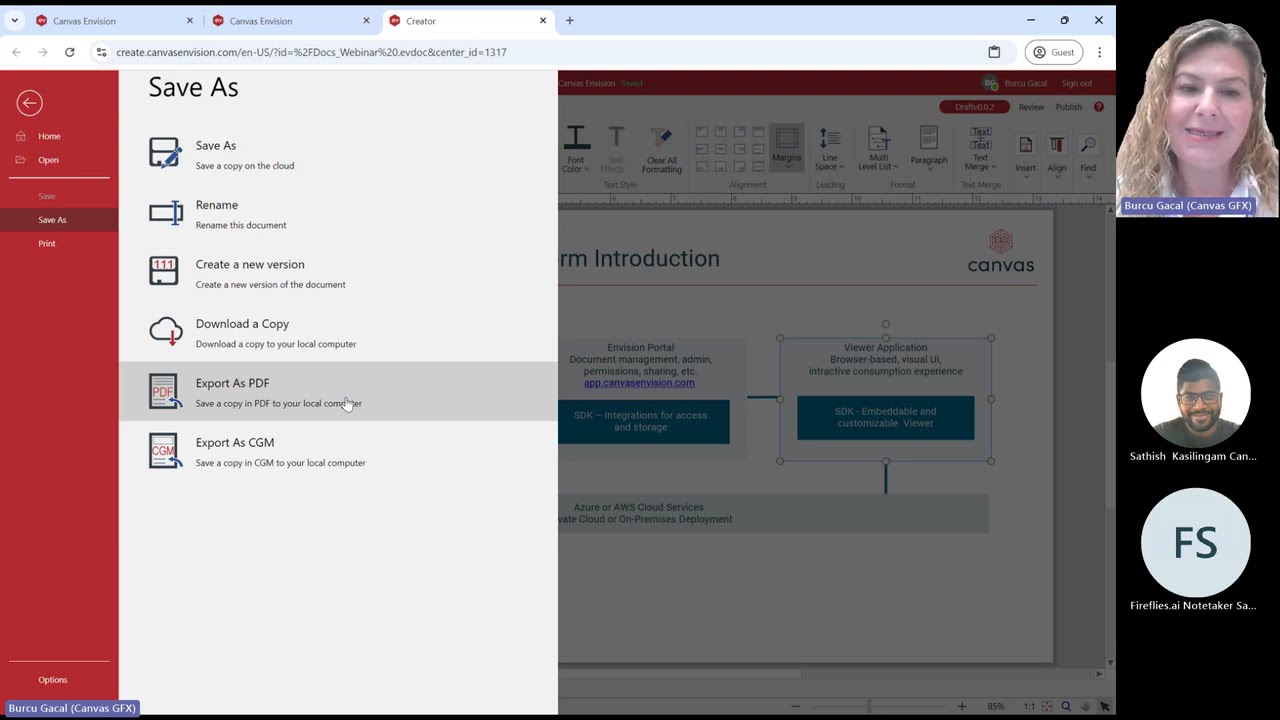Close the Creator browser tab
The height and width of the screenshot is (720, 1280).
coord(543,20)
